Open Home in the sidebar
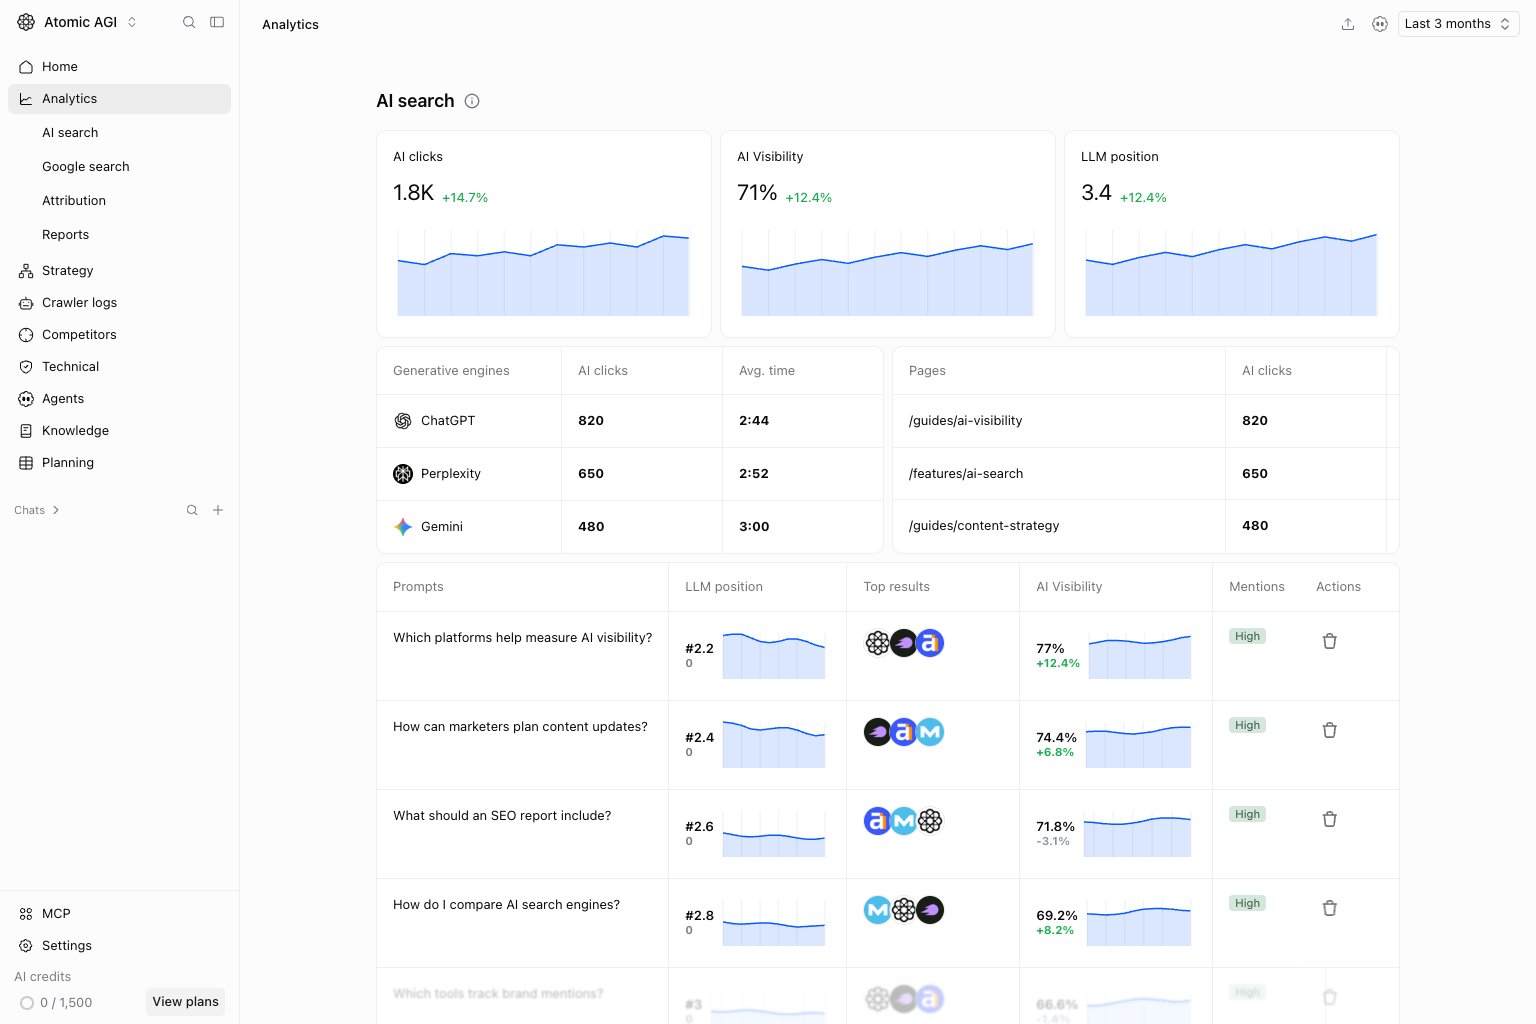This screenshot has width=1536, height=1024. (119, 67)
